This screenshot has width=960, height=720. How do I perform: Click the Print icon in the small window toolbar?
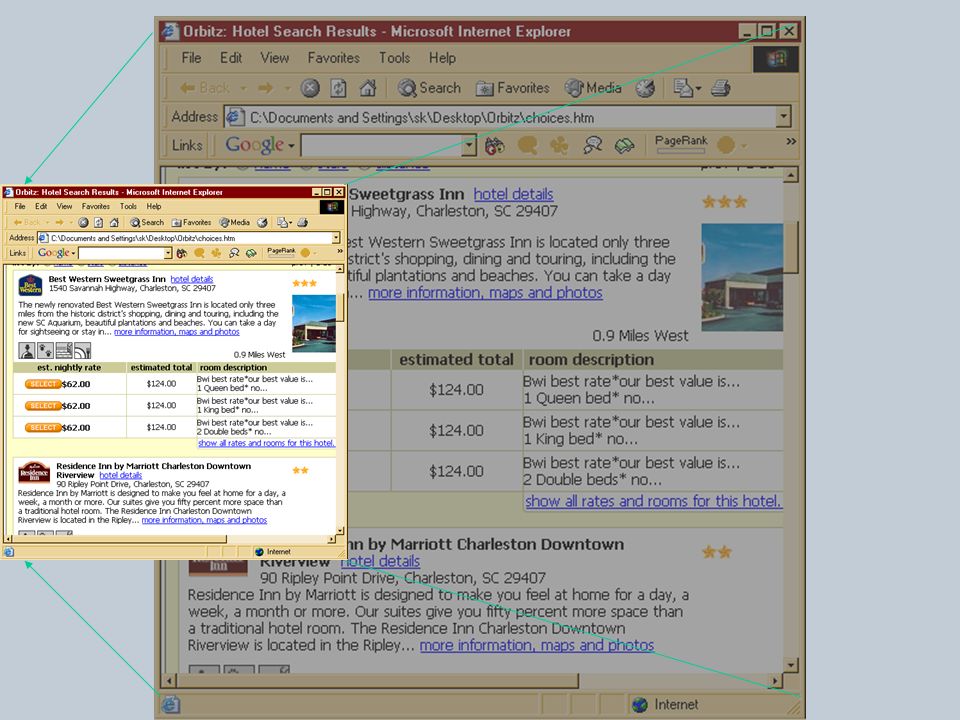(x=302, y=222)
